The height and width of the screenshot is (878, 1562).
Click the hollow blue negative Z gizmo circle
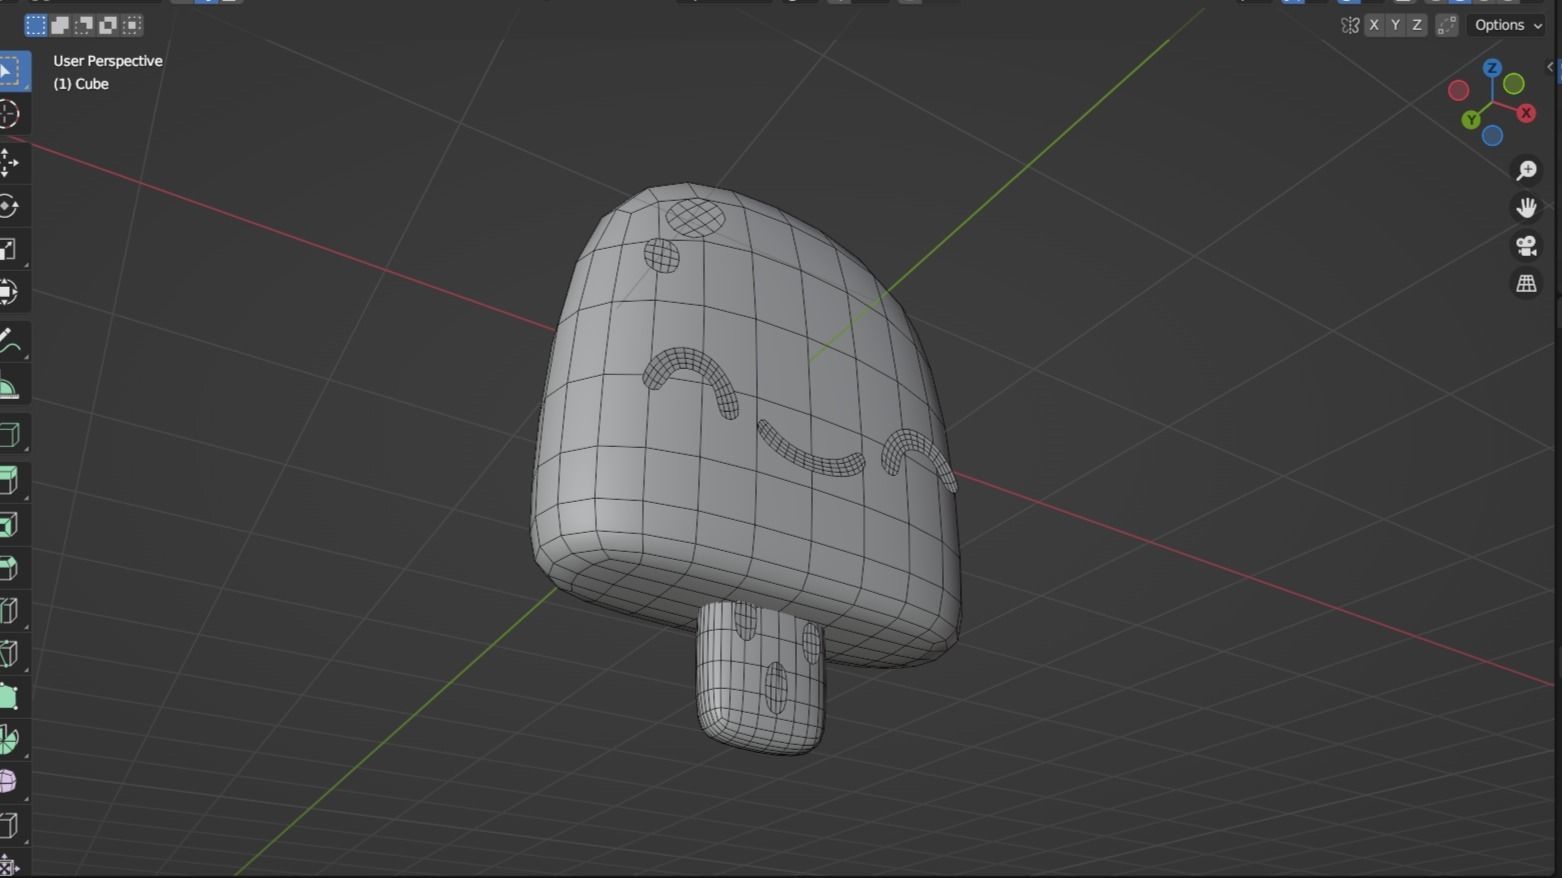(1492, 136)
